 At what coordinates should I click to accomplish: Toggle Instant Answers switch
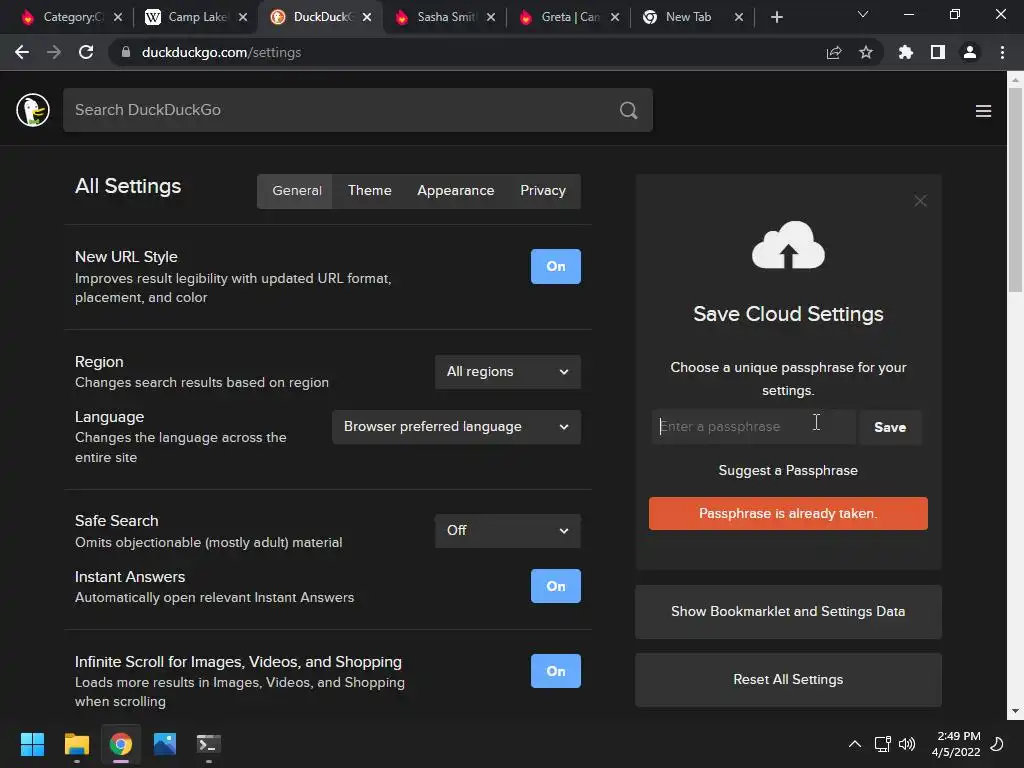(556, 586)
